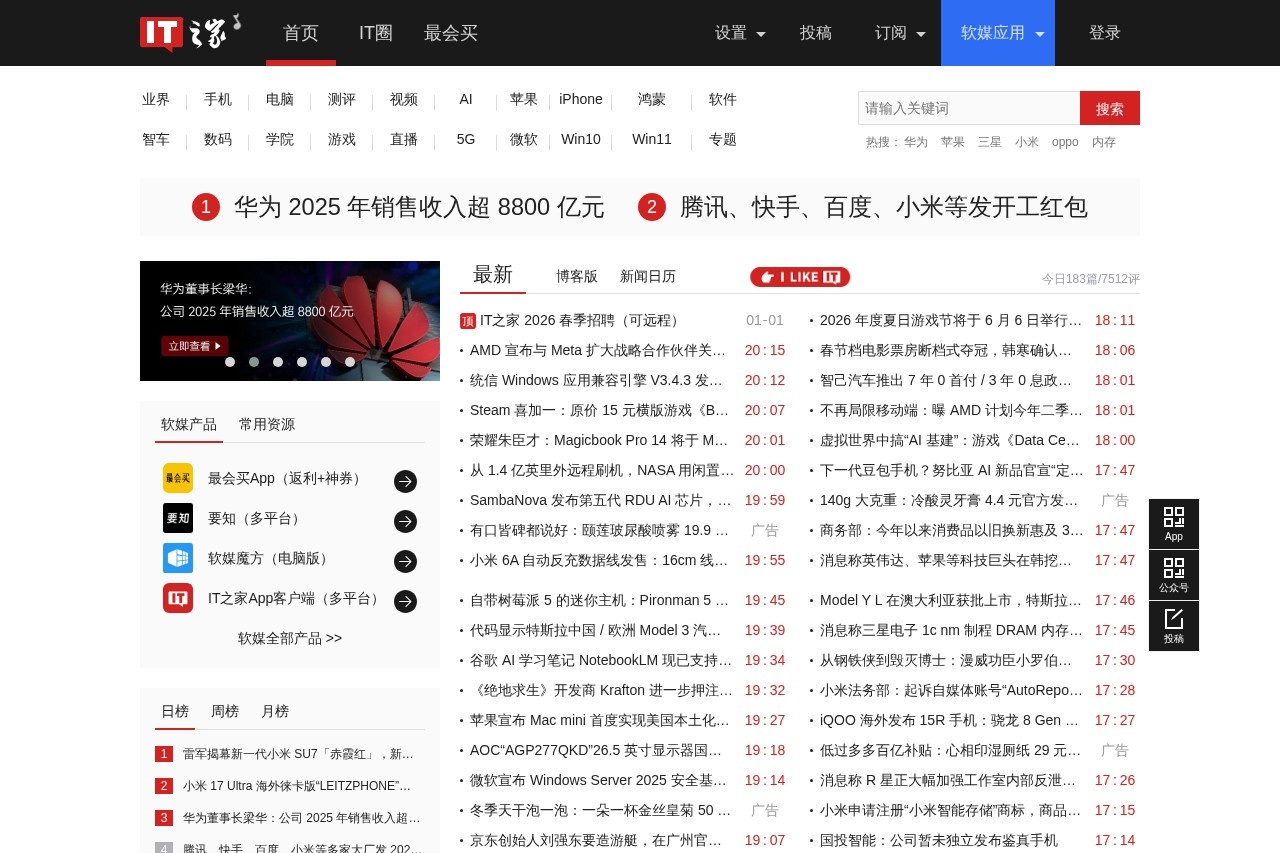The image size is (1280, 853).
Task: Open article Model Y L 在澳大利亚获批上市
Action: pyautogui.click(x=951, y=600)
